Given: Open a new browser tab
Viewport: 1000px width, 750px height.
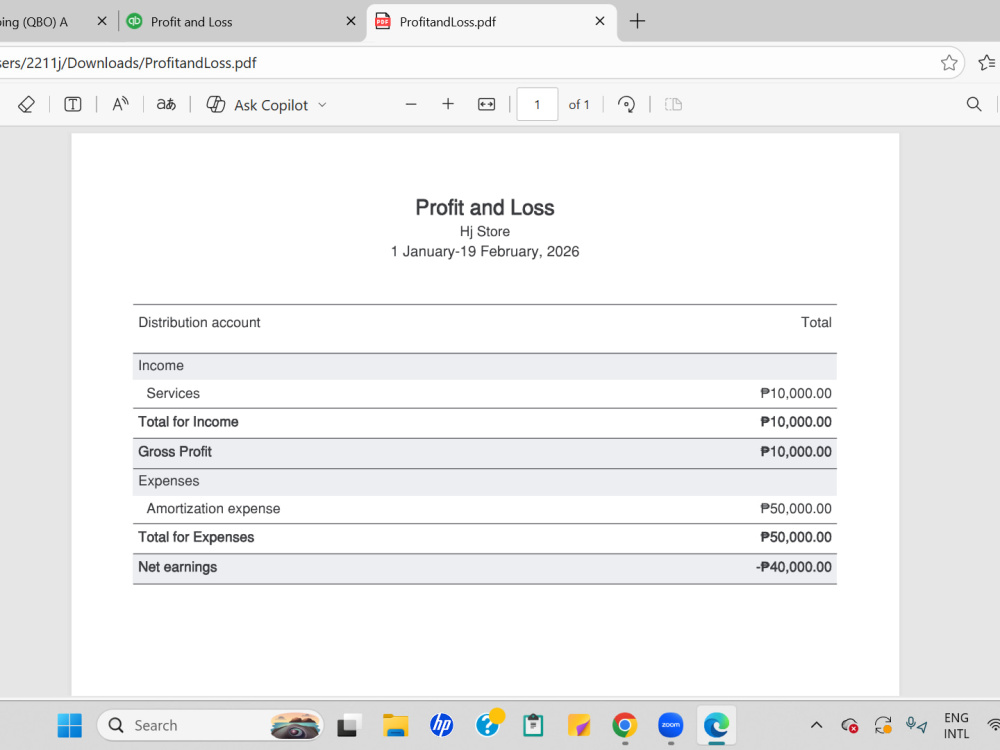Looking at the screenshot, I should pyautogui.click(x=637, y=21).
